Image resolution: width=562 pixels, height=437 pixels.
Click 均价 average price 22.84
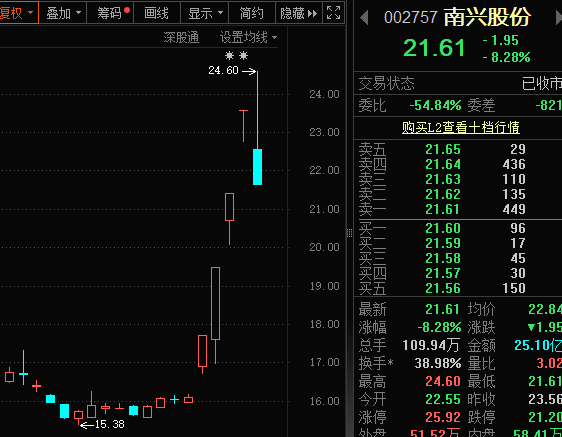pyautogui.click(x=545, y=309)
